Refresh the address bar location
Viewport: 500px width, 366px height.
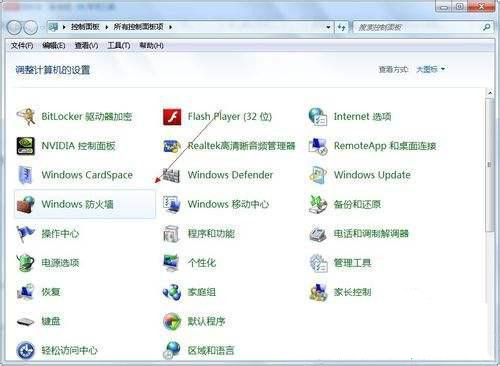[342, 27]
